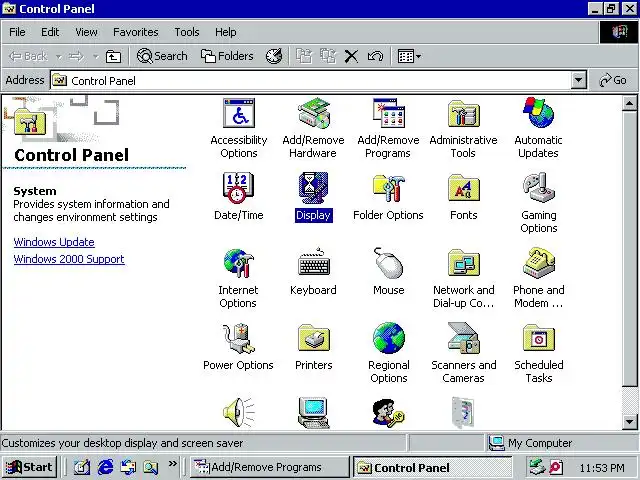Open the Accessibility Options applet

(239, 128)
